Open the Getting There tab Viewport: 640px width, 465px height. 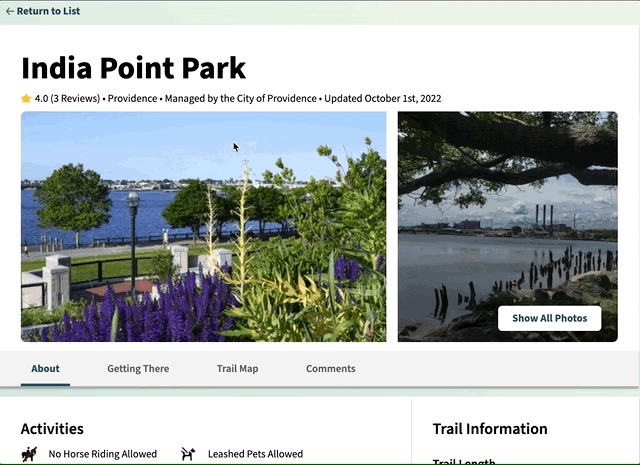pos(138,368)
